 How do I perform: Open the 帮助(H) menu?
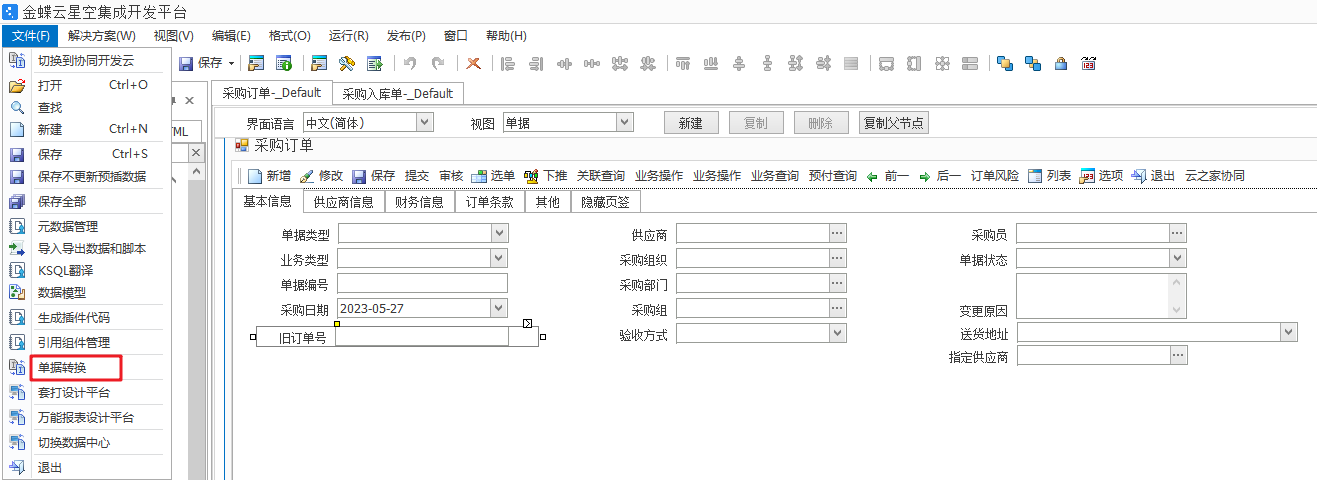point(506,35)
